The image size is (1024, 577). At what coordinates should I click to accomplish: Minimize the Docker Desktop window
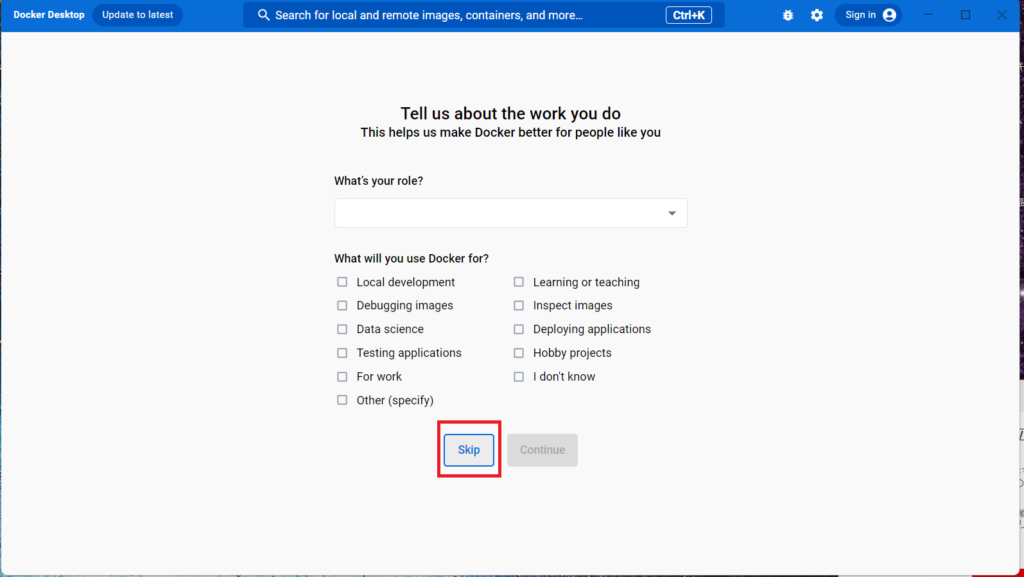(928, 14)
